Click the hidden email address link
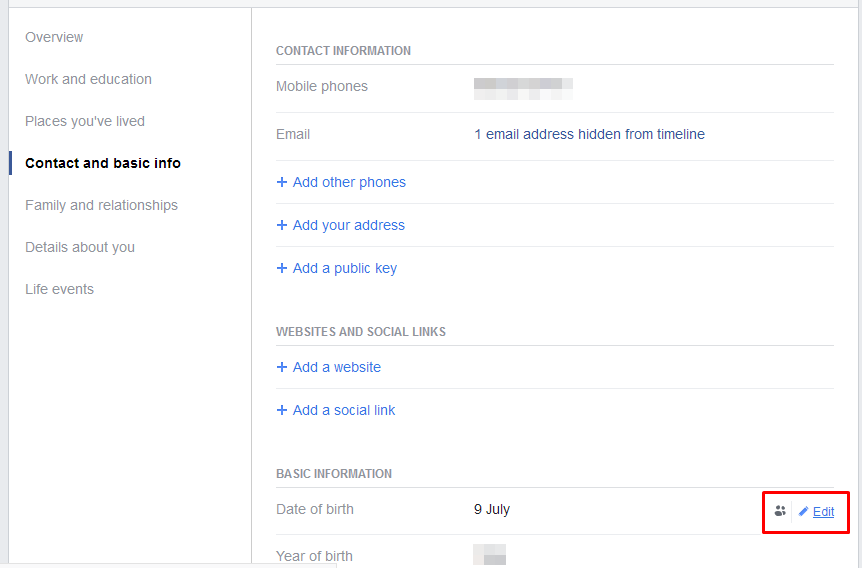 point(589,134)
